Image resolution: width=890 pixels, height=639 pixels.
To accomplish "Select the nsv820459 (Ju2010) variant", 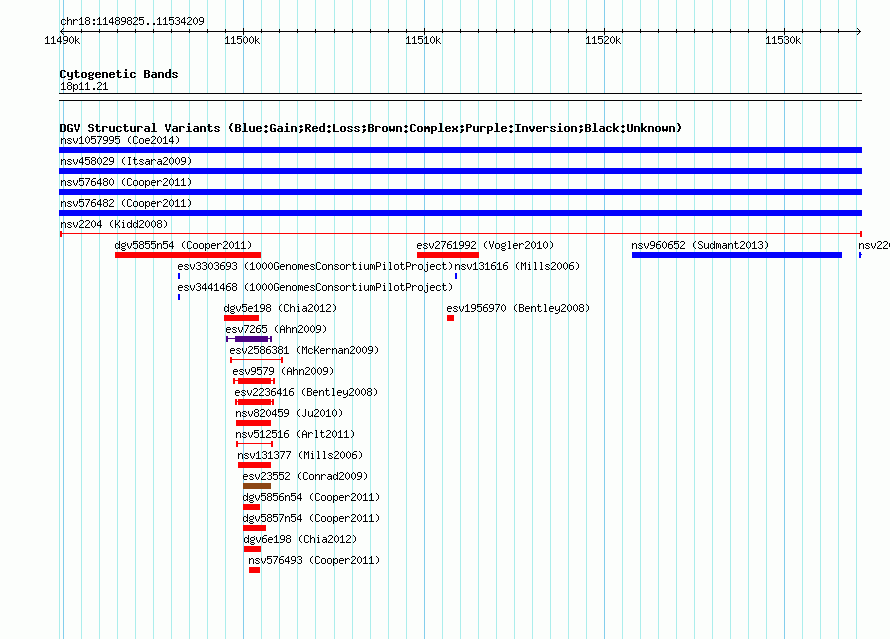I will pos(253,423).
